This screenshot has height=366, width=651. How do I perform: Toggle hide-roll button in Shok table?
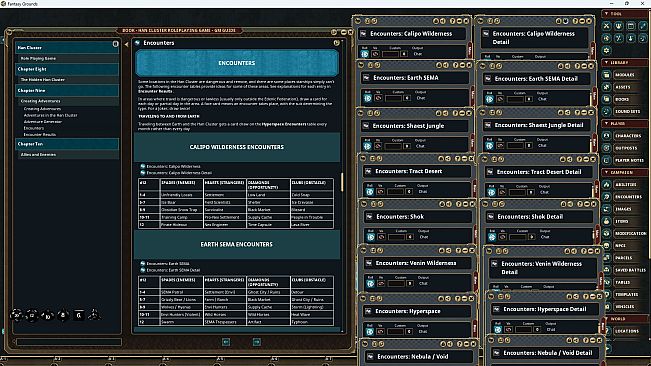point(381,237)
